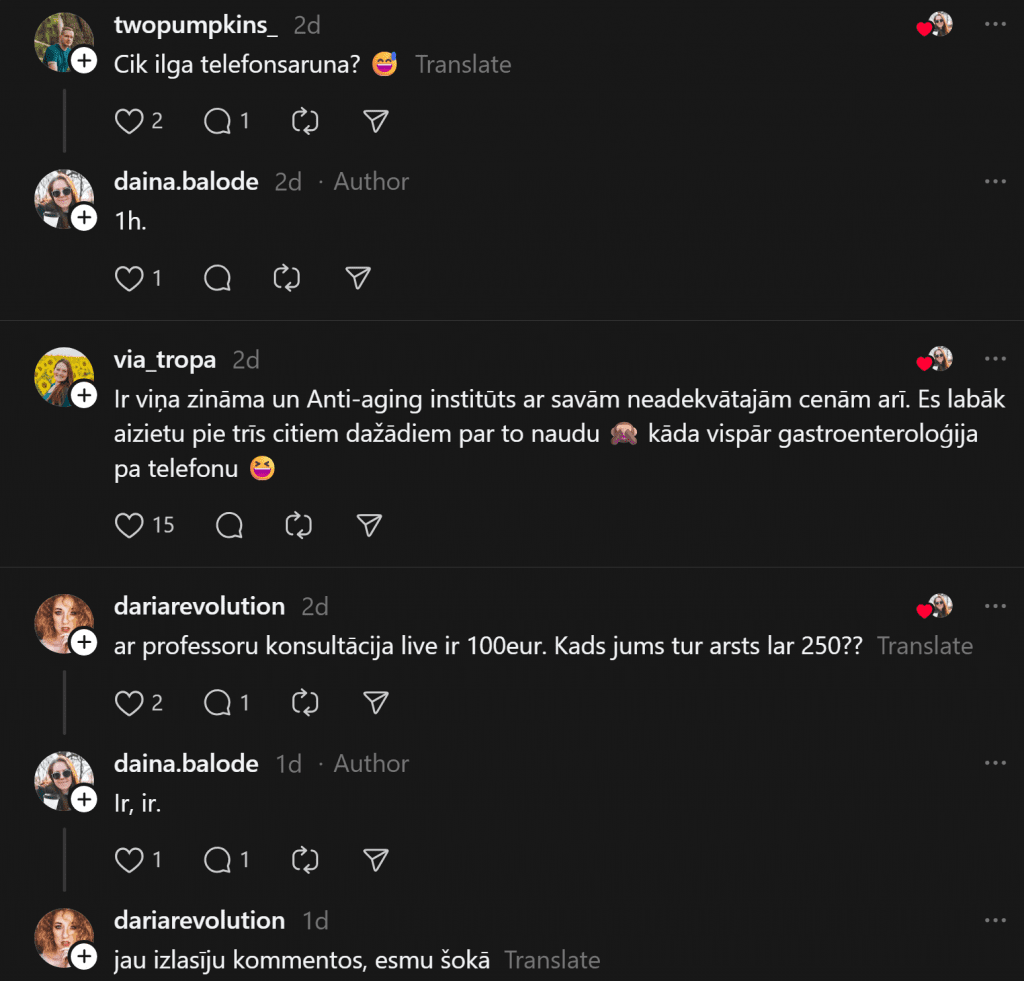Open more options menu on via_tropa's comment
This screenshot has width=1024, height=981.
(x=995, y=359)
